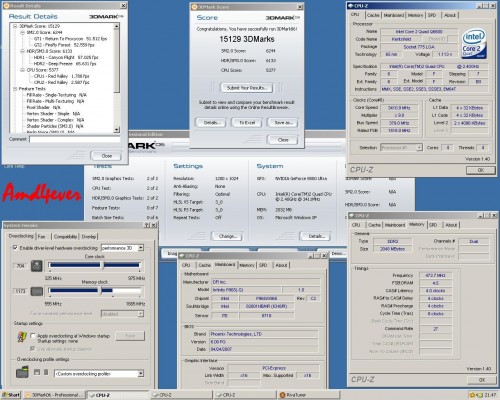Screen dimensions: 500x400
Task: Click the memory clock chip icon
Action: coord(37,291)
